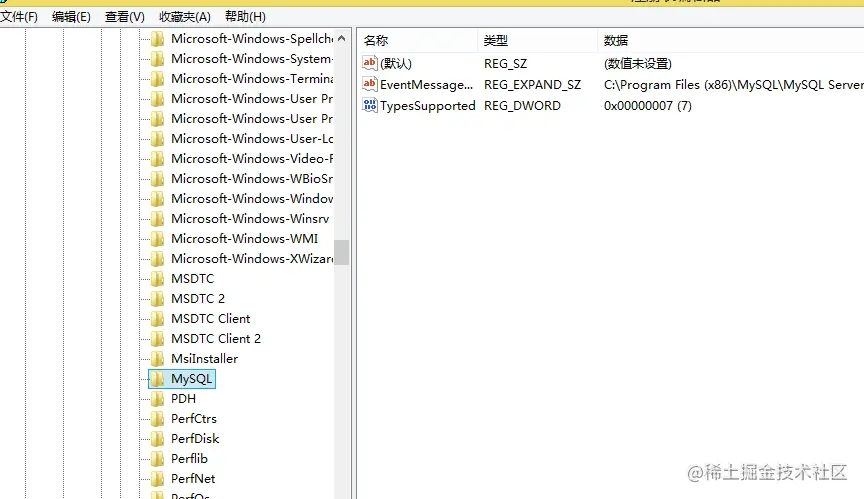Click the tree pane scrollbar thumb
Screen dimensions: 864x499
click(x=342, y=252)
